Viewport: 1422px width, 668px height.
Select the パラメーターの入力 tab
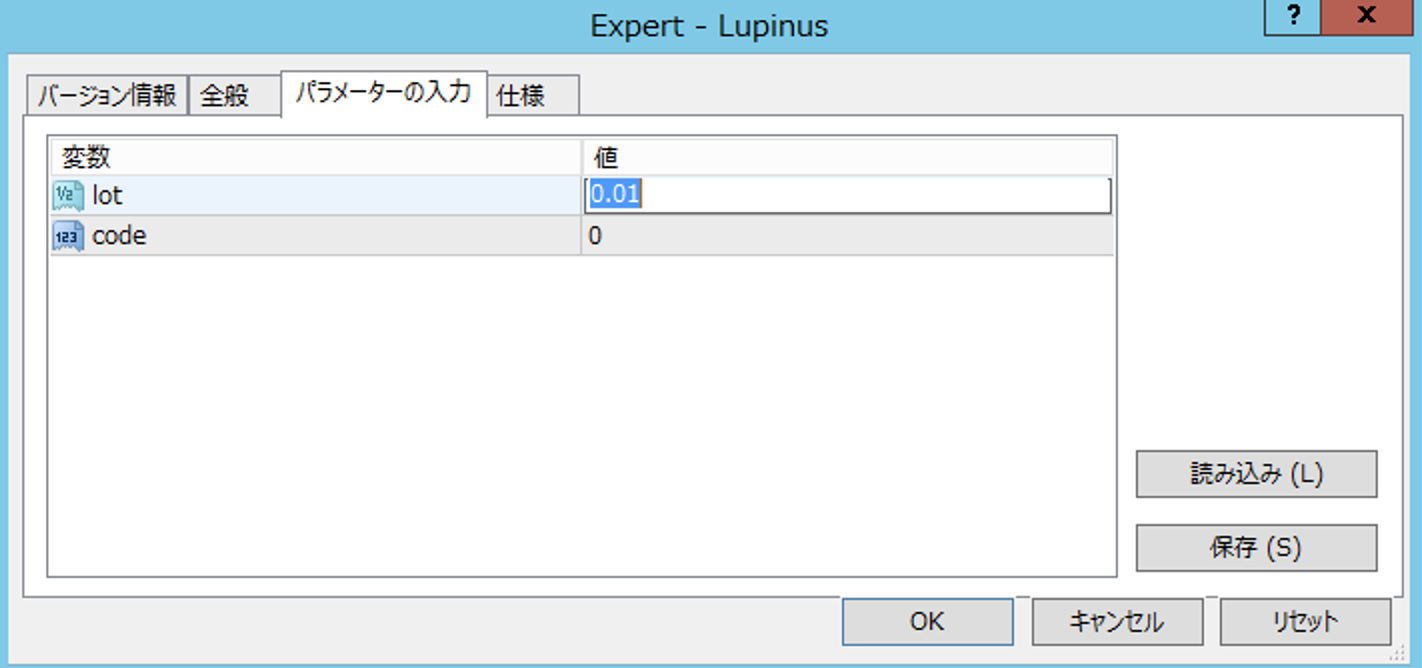pos(383,94)
